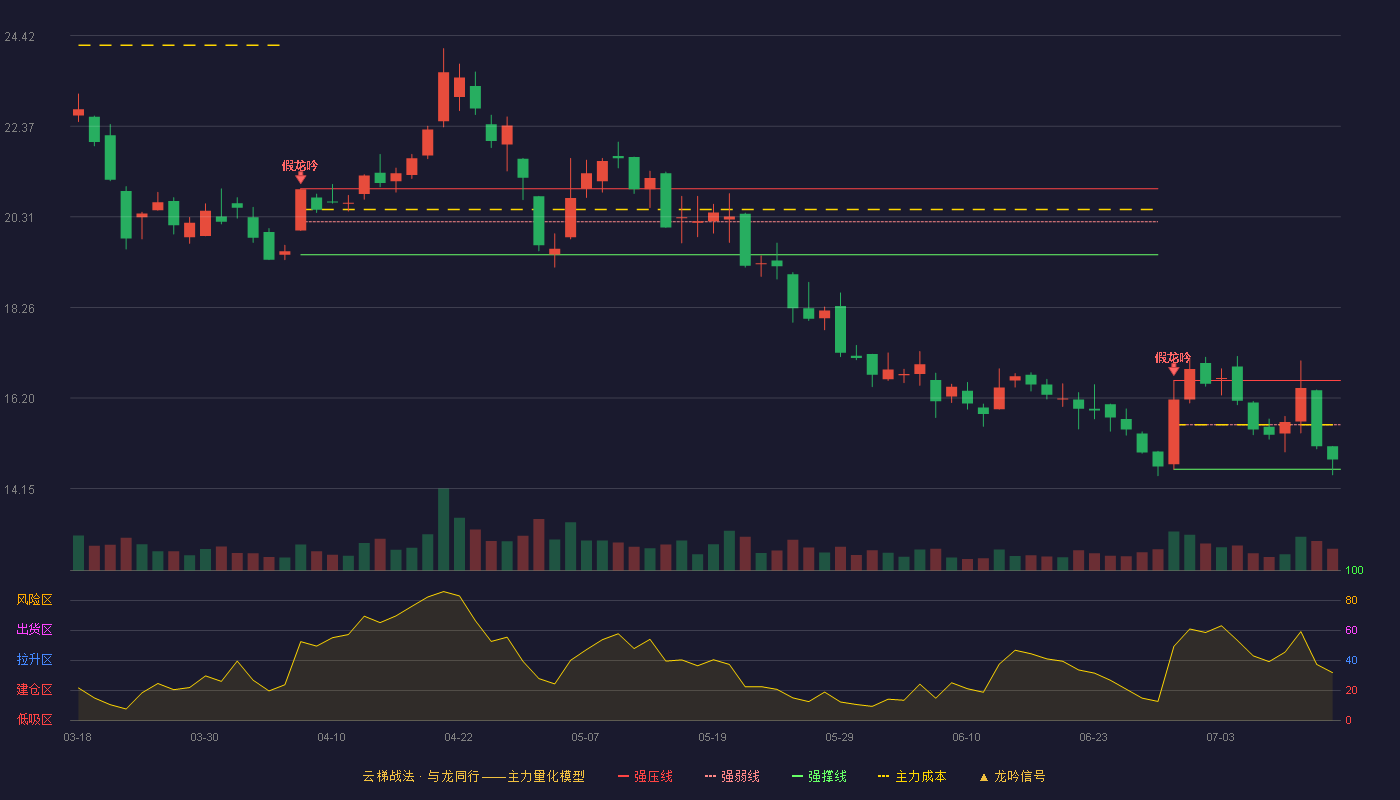Click the 03-18 date label
This screenshot has width=1400, height=800.
tap(77, 737)
